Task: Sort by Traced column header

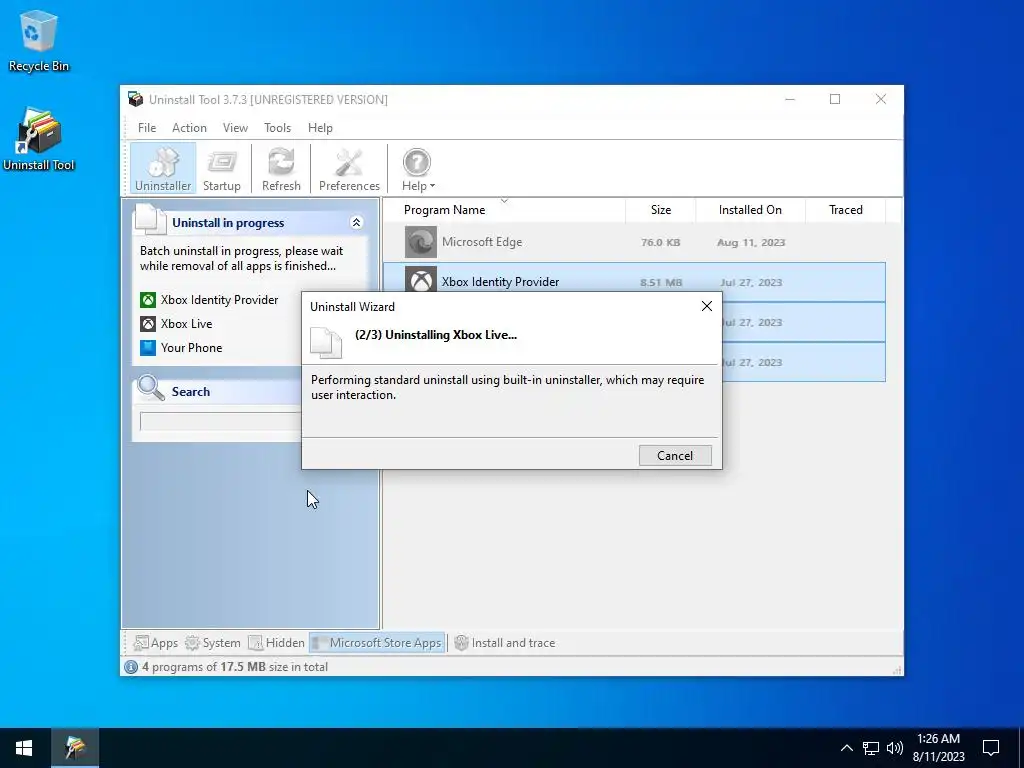Action: coord(846,210)
